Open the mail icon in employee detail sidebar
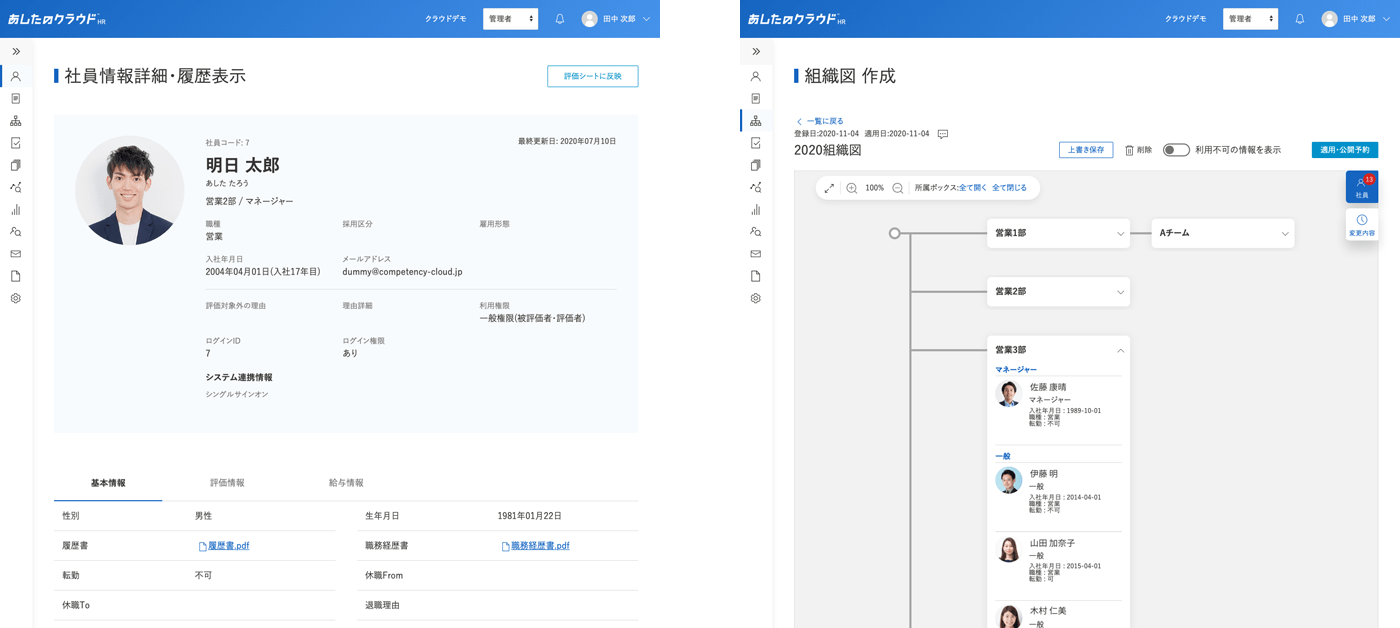The width and height of the screenshot is (1400, 628). [16, 254]
